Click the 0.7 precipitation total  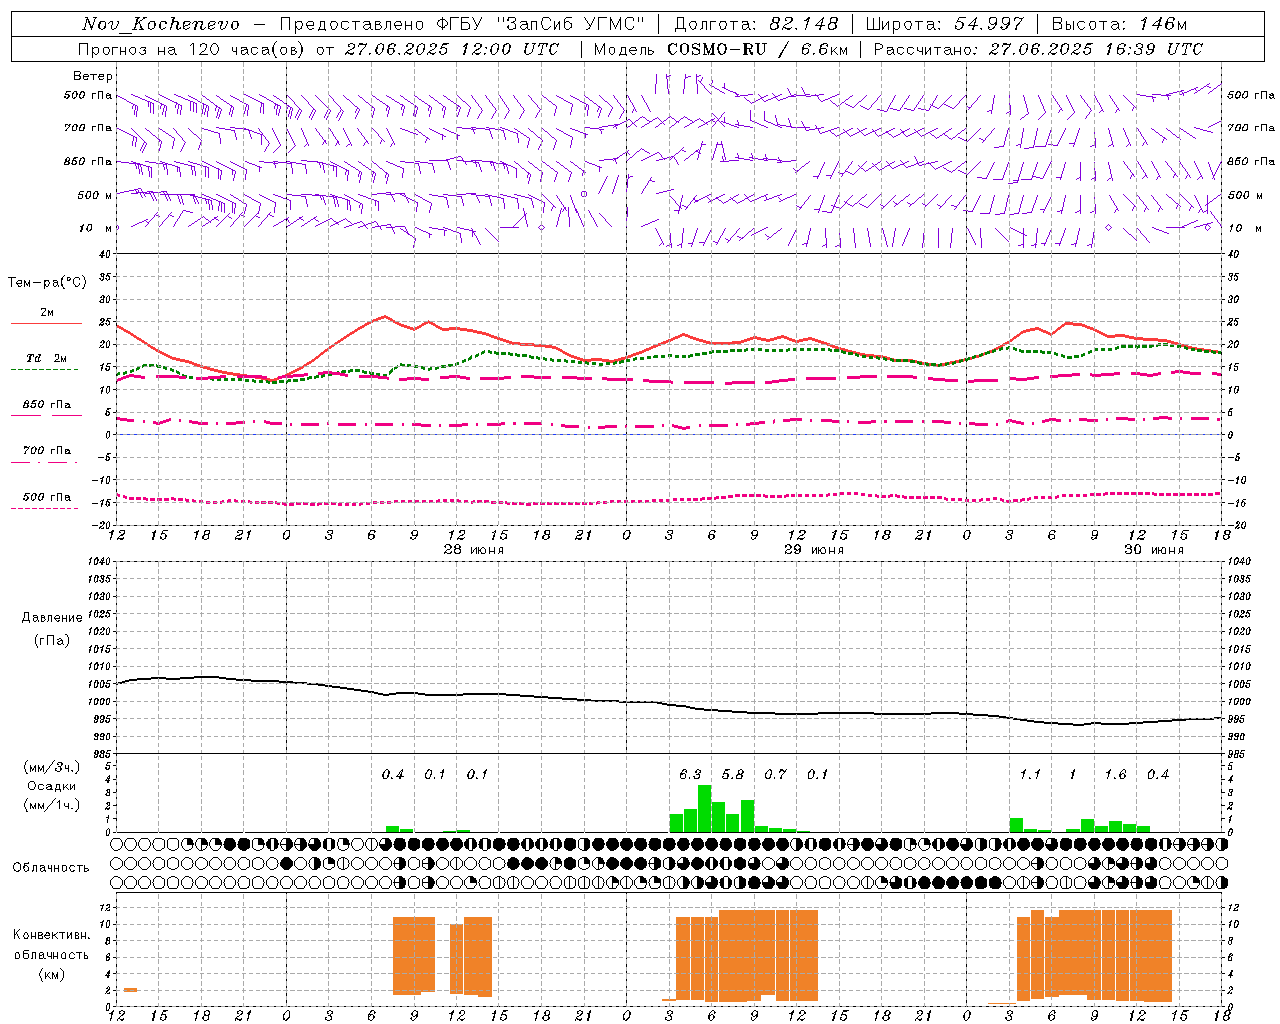coord(775,774)
